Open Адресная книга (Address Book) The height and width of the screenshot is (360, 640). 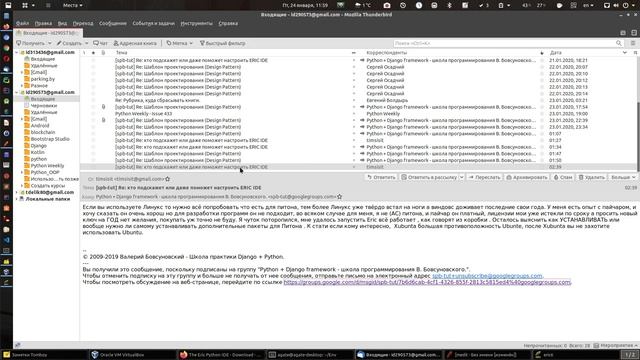coord(135,43)
